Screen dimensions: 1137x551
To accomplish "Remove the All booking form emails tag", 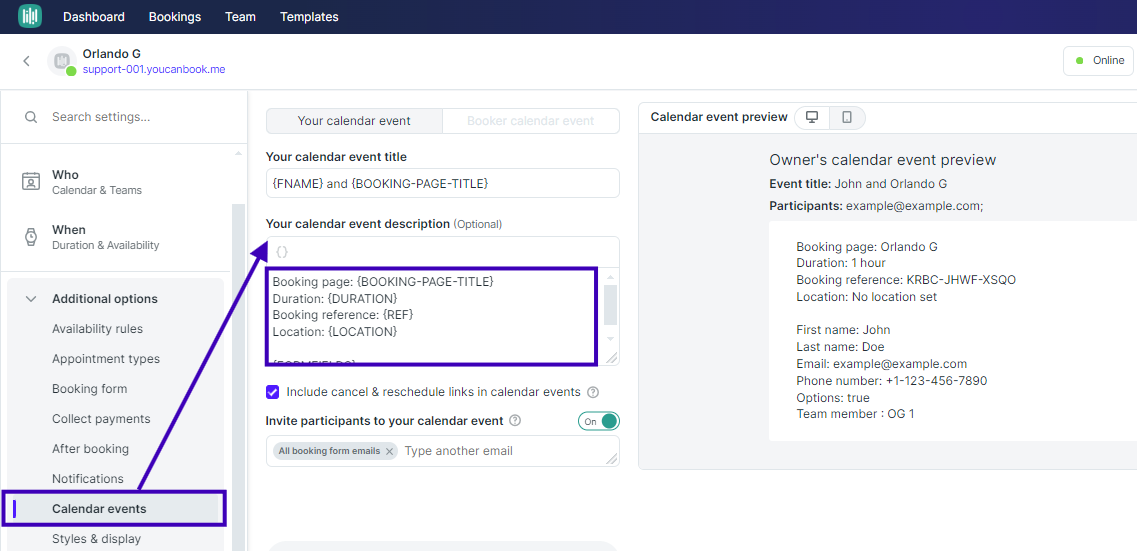I will pyautogui.click(x=389, y=451).
